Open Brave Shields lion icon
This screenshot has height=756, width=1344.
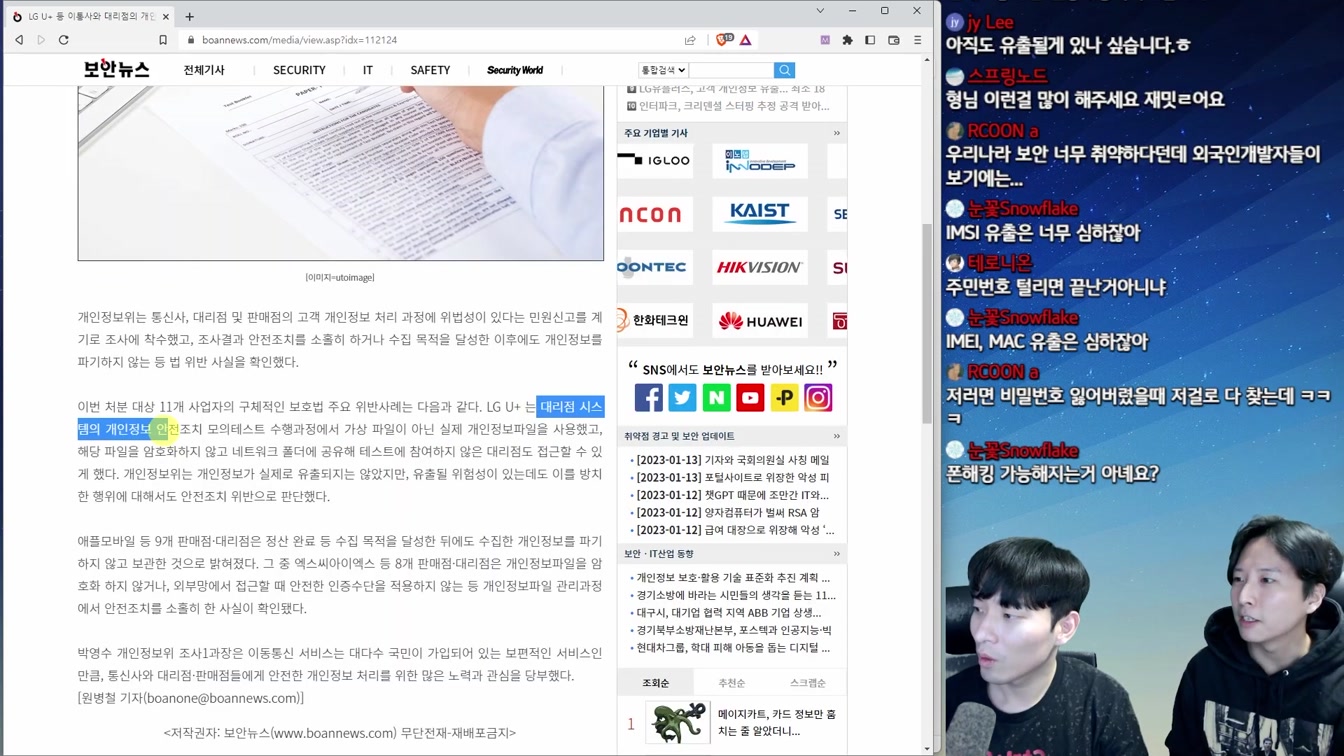click(724, 40)
